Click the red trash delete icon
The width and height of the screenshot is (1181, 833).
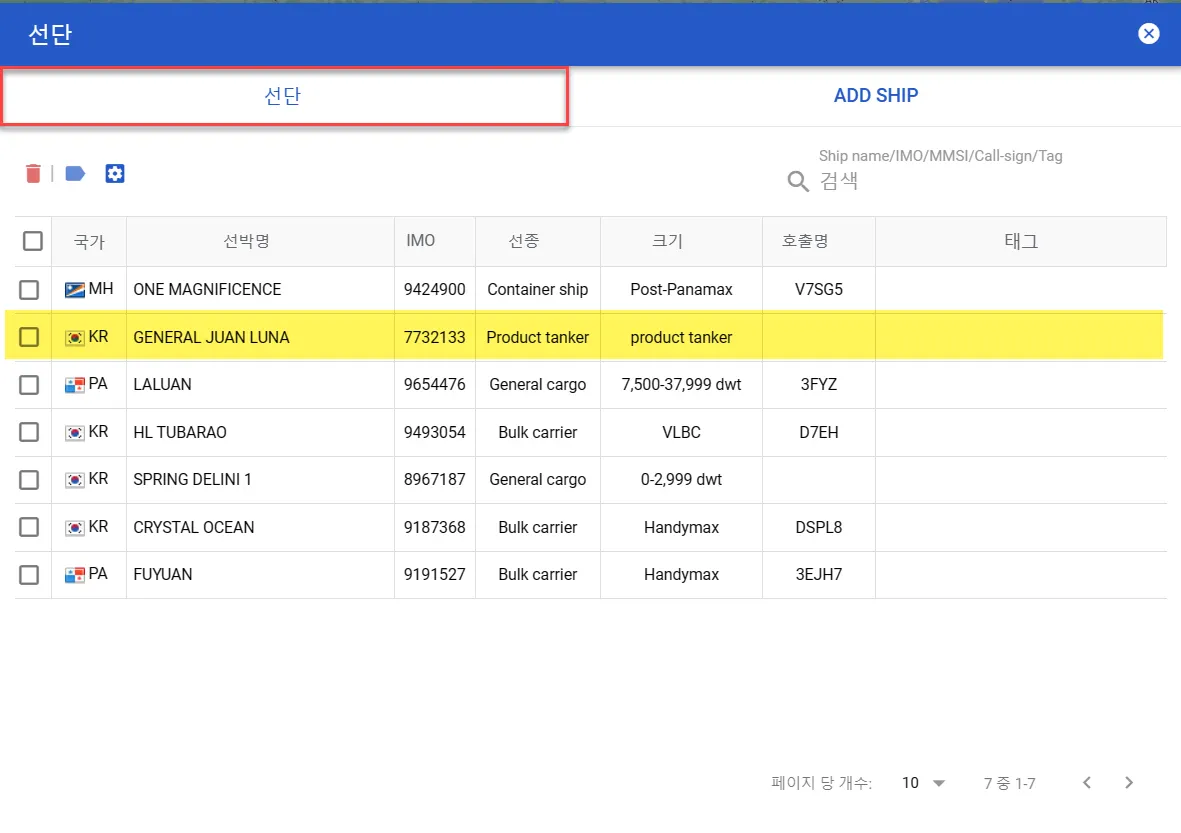coord(33,174)
